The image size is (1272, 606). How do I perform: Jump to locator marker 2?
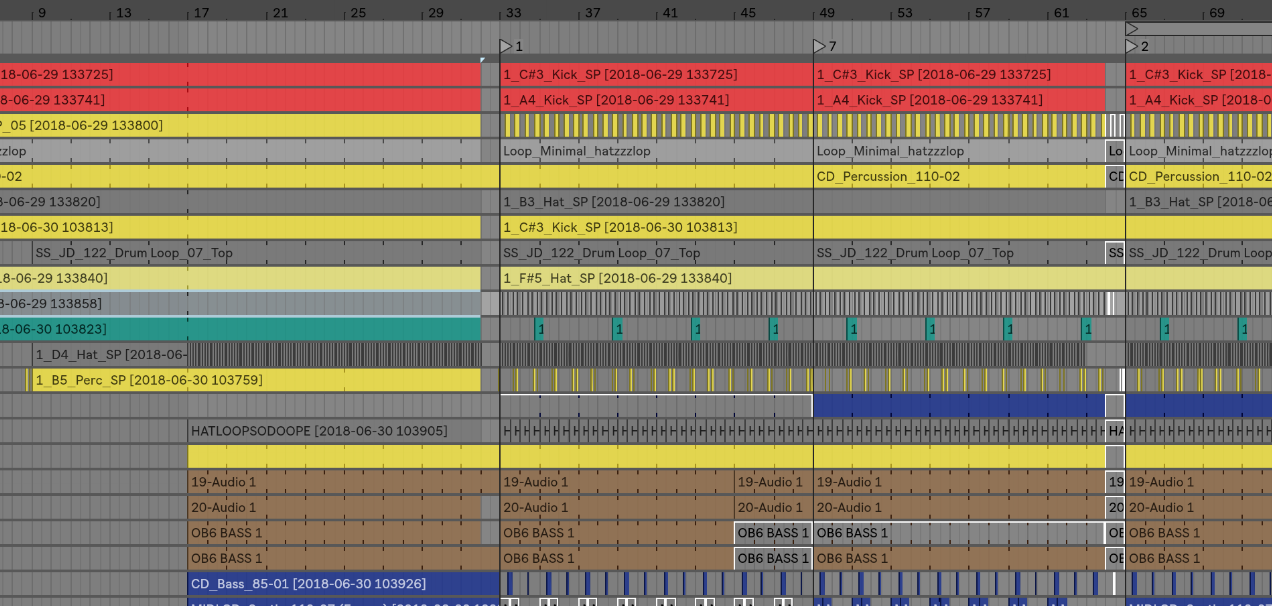(1132, 46)
